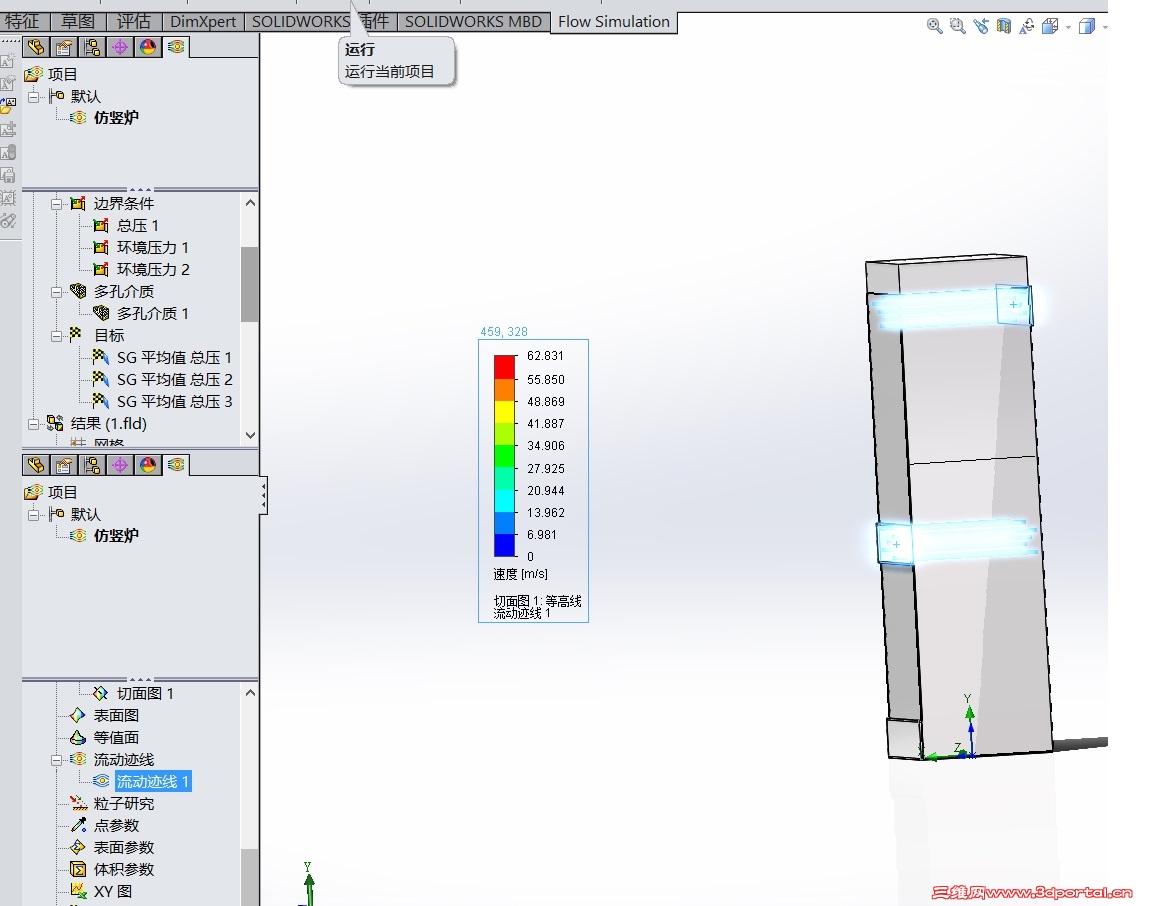Open View Orientation dropdown arrow

tap(1068, 28)
